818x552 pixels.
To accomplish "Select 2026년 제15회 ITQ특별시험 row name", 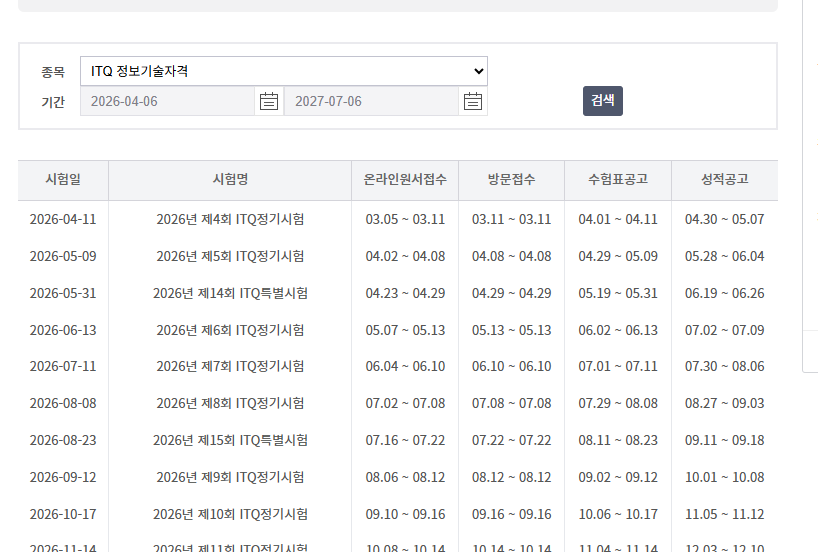I will pos(230,440).
